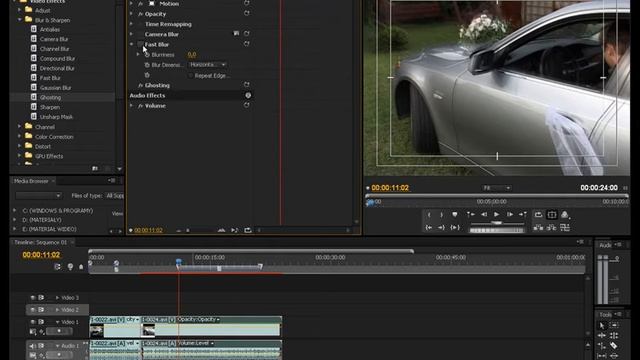
Task: Toggle Safe Margins button
Action: click(x=551, y=214)
